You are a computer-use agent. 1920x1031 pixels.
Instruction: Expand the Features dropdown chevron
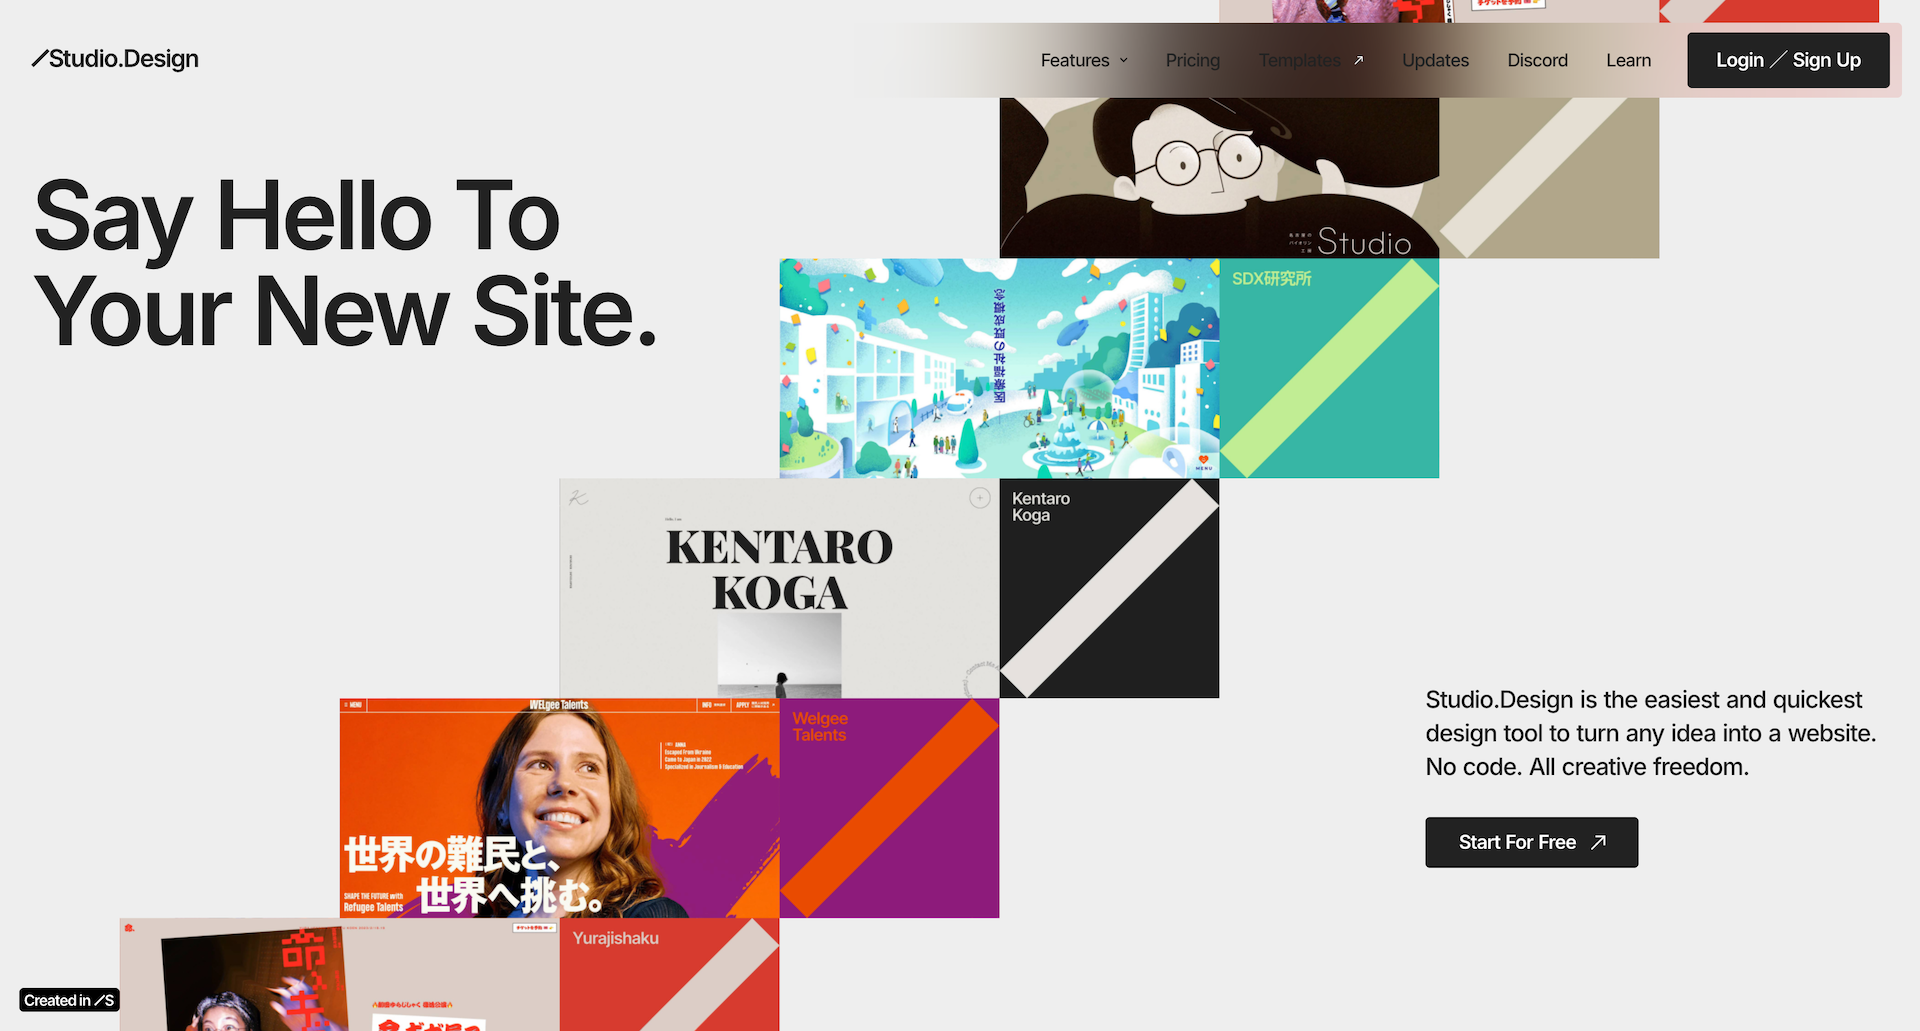(1124, 60)
